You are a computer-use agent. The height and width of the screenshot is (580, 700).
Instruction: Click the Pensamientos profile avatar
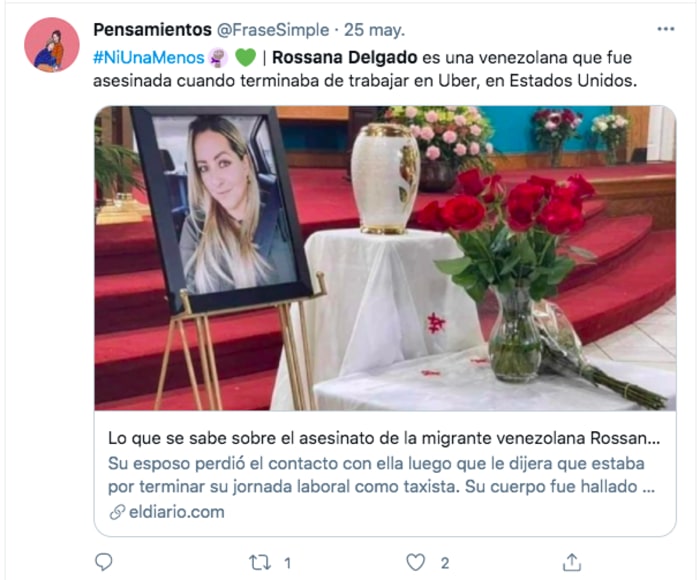[52, 45]
